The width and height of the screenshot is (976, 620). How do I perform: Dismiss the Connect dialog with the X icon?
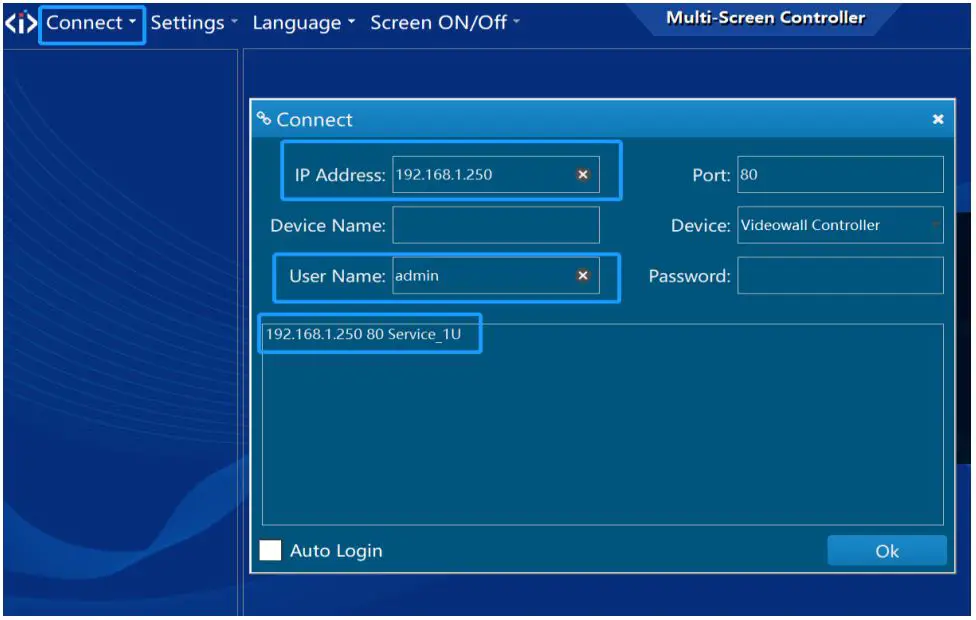(938, 118)
